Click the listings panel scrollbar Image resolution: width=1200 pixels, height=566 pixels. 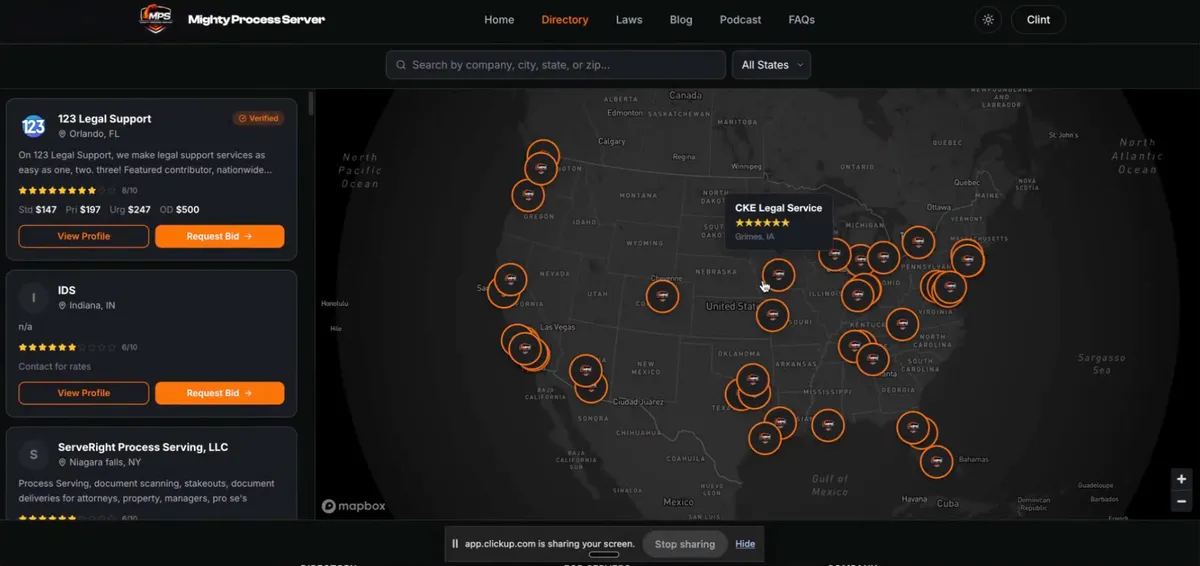[311, 104]
